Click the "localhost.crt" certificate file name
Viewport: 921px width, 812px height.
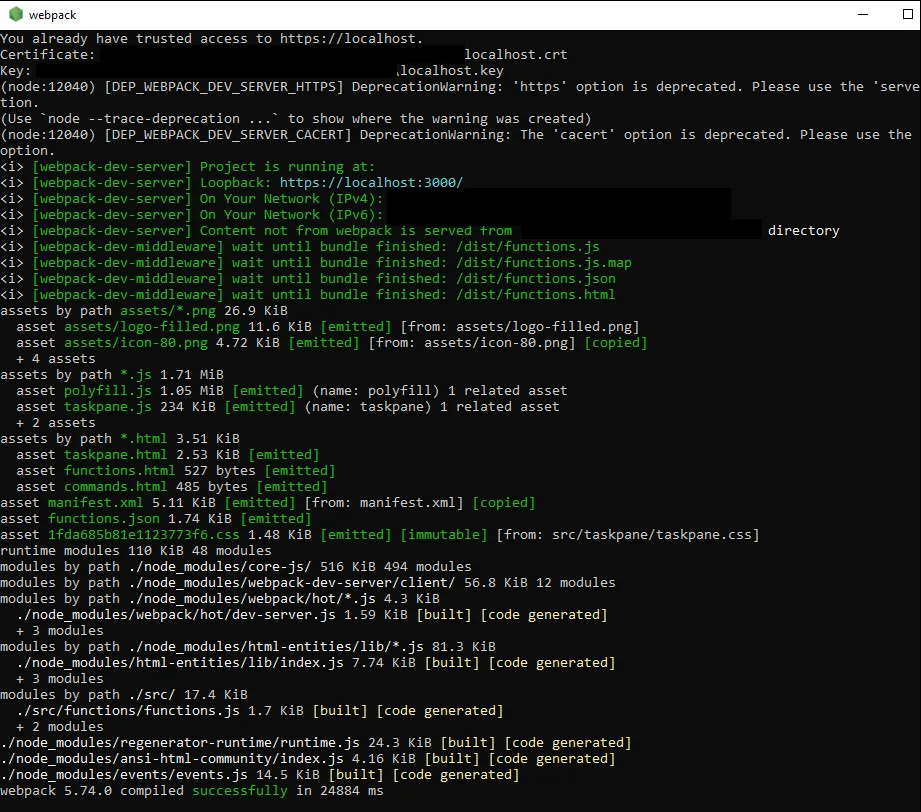(x=516, y=55)
